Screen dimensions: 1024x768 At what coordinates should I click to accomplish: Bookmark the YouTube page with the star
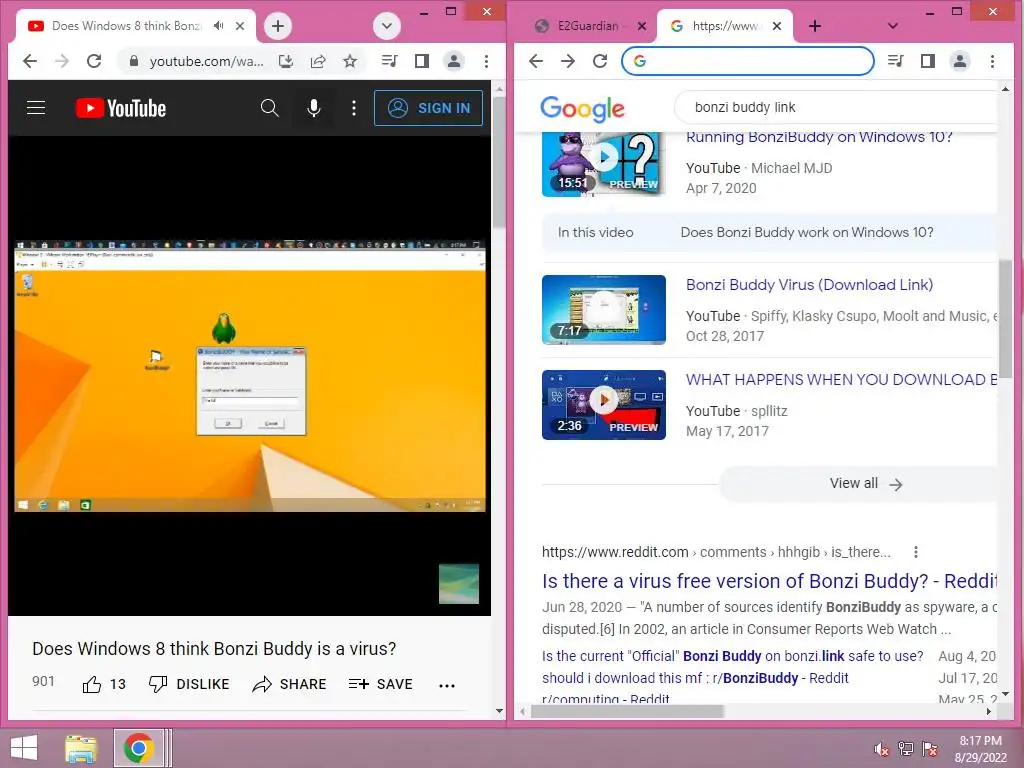[350, 61]
